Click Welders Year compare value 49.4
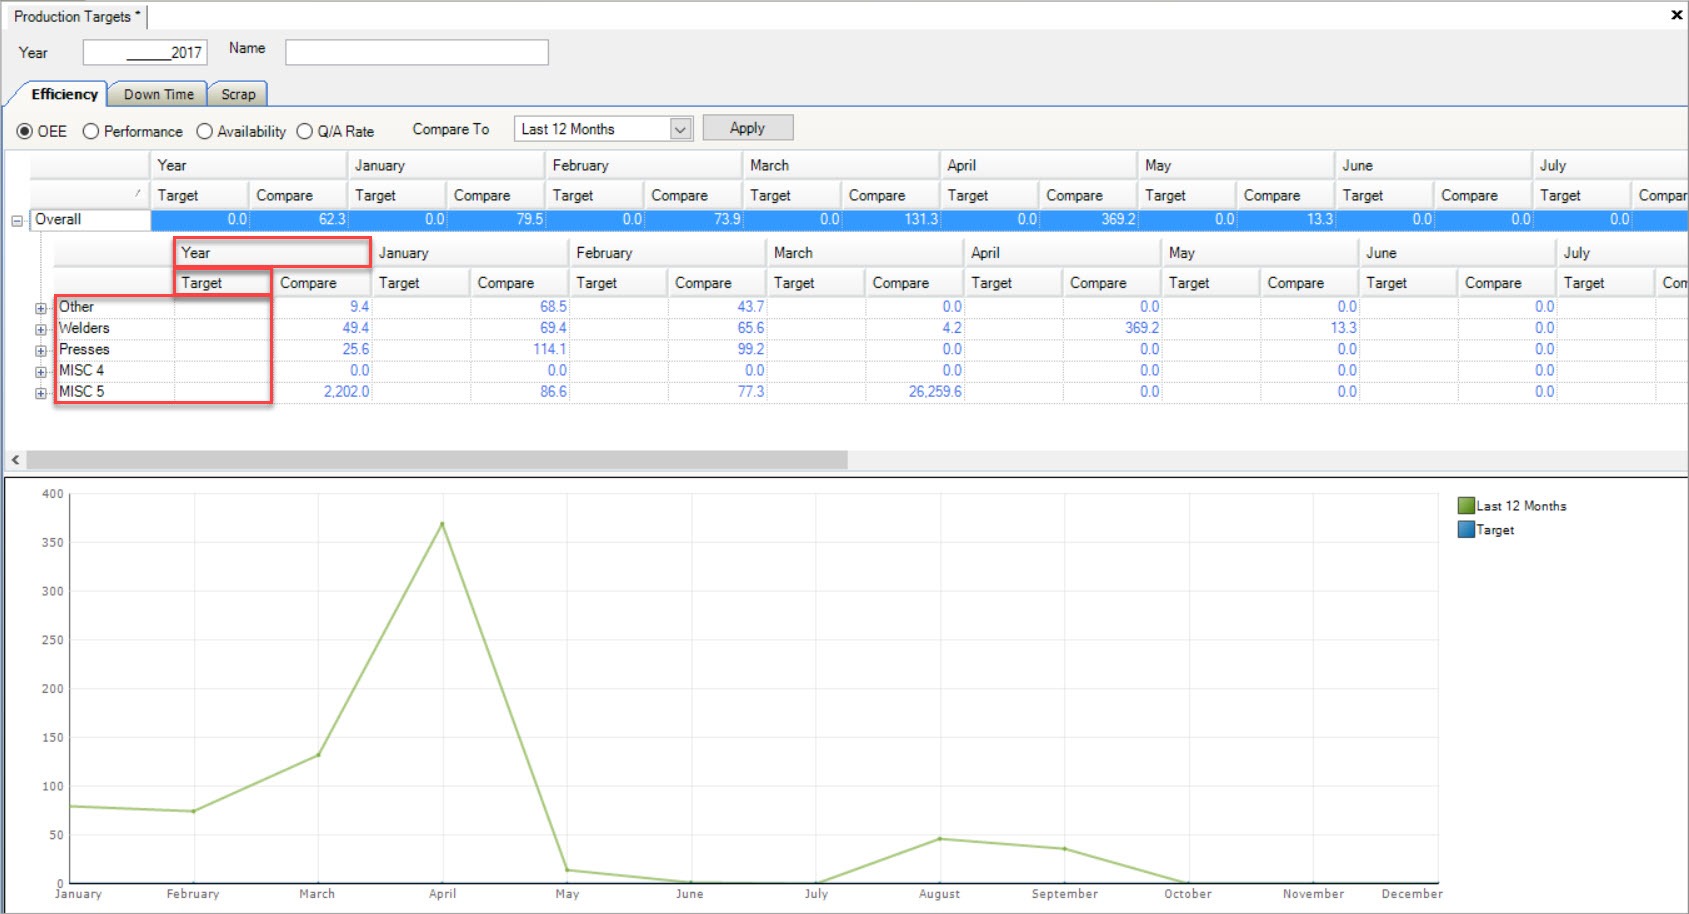 click(x=355, y=328)
